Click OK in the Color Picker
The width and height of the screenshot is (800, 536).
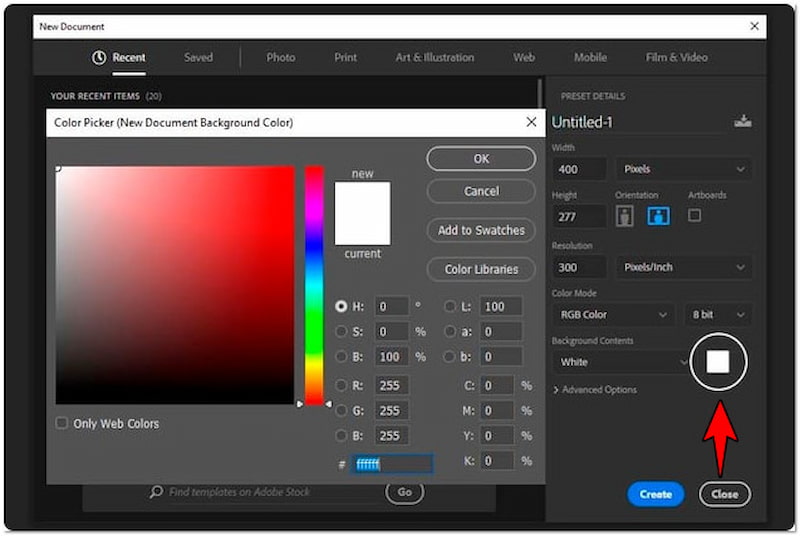pos(481,159)
